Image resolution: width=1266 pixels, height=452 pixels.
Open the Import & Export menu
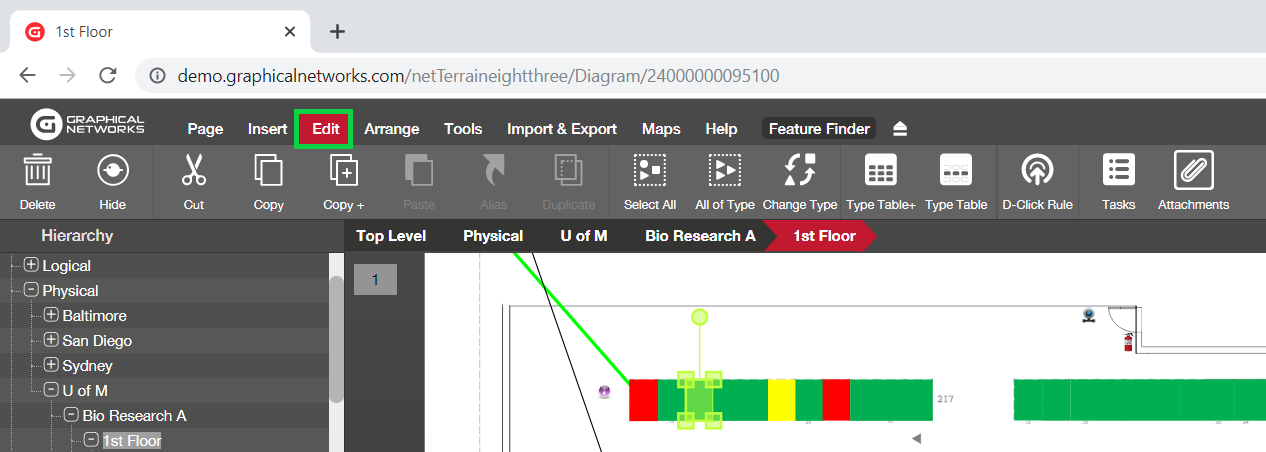[562, 129]
